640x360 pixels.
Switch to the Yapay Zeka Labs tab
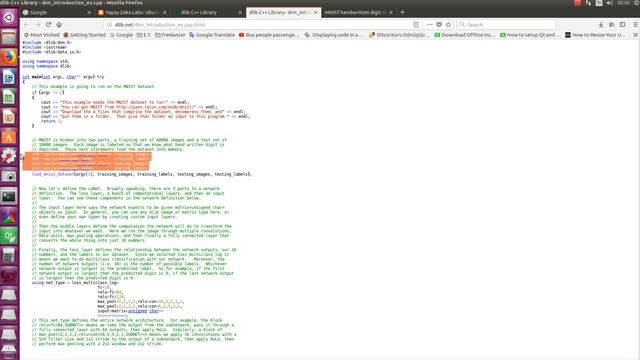[x=132, y=12]
